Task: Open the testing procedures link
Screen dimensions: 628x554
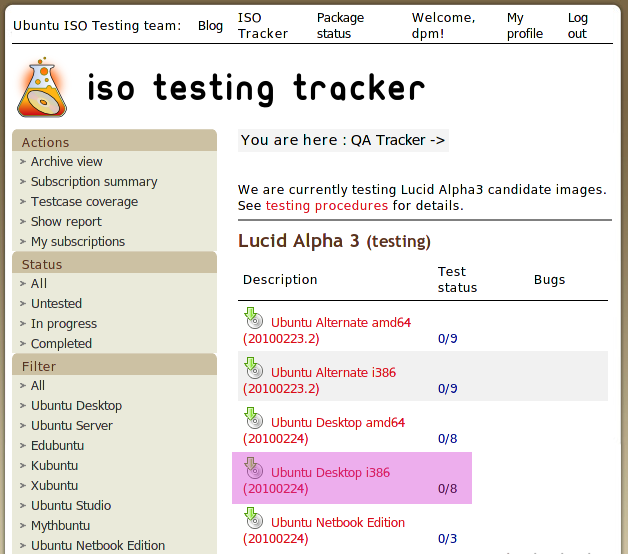Action: 327,205
